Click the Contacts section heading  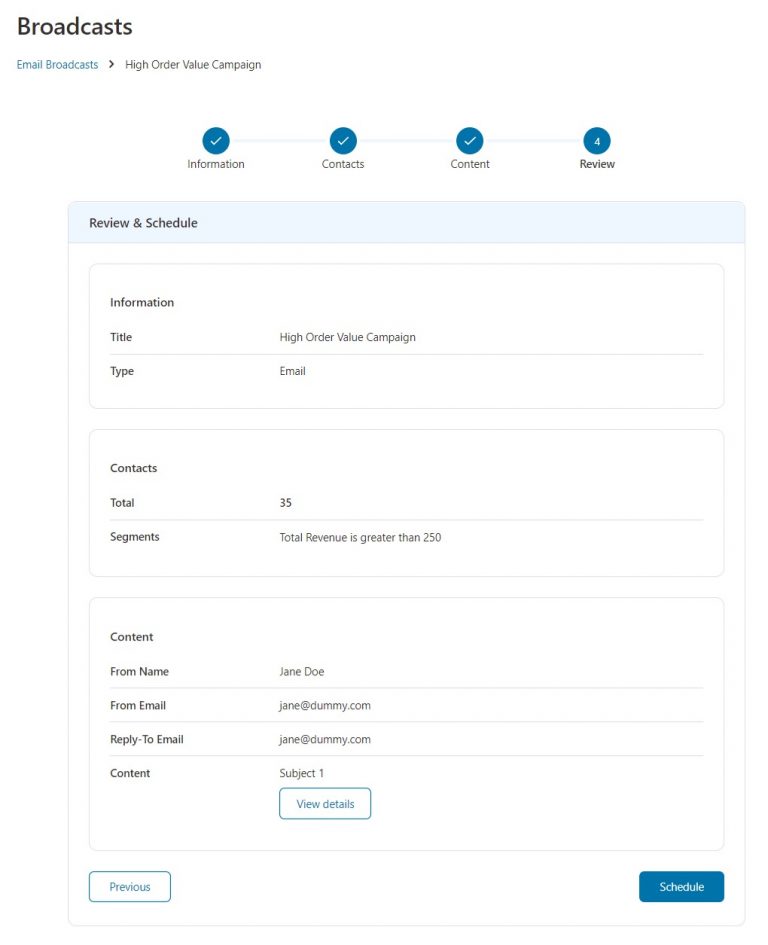click(x=133, y=468)
